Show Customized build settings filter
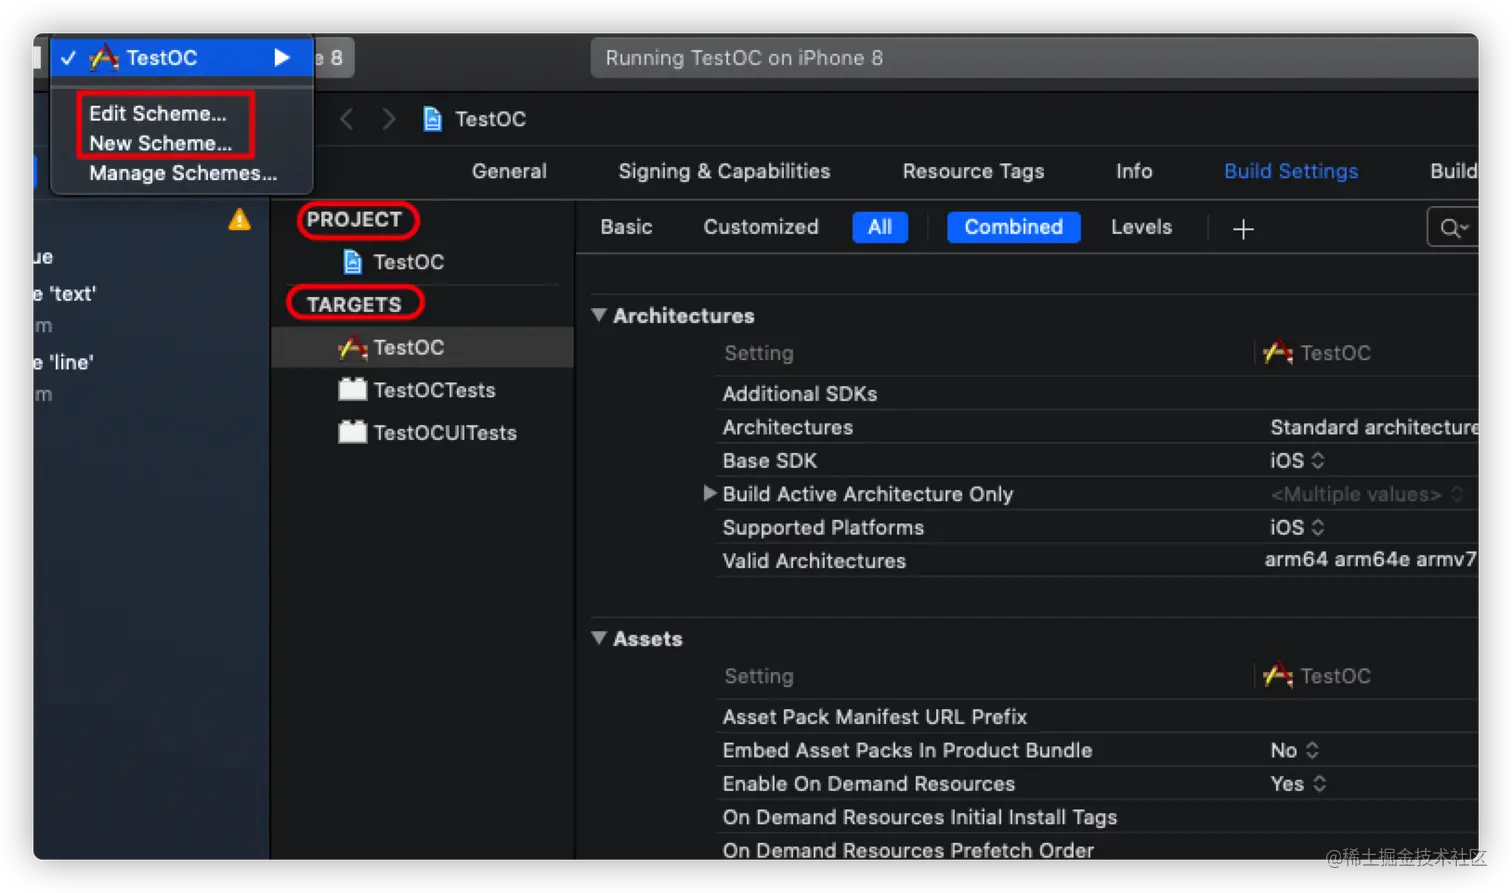The height and width of the screenshot is (893, 1512). [x=760, y=227]
